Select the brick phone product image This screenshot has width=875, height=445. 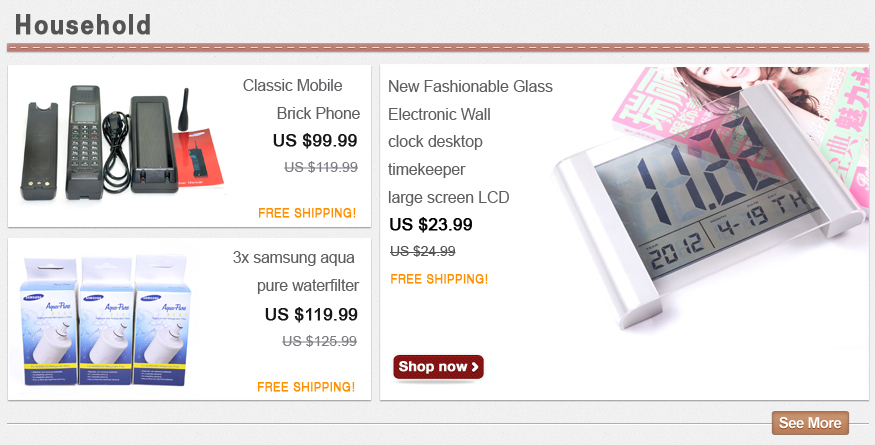(122, 144)
